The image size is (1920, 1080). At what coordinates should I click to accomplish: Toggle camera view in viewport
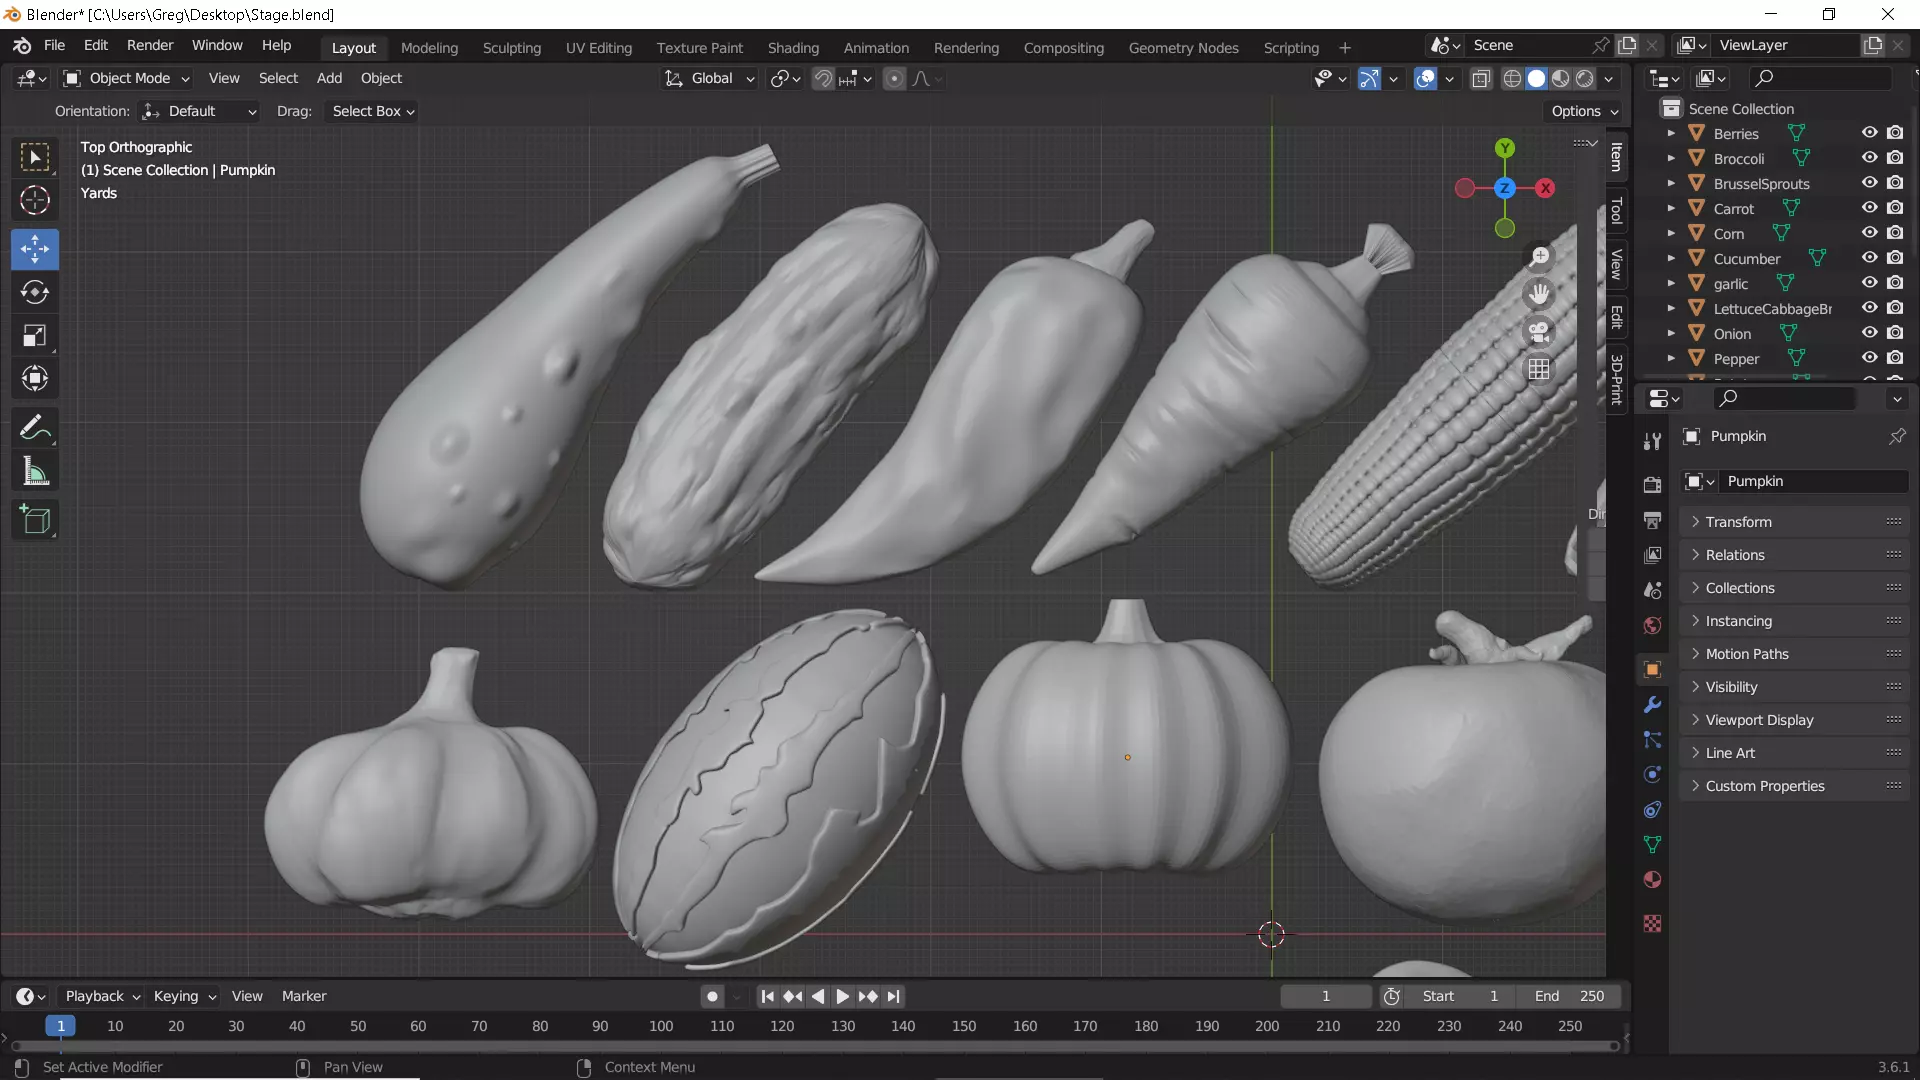[1539, 331]
